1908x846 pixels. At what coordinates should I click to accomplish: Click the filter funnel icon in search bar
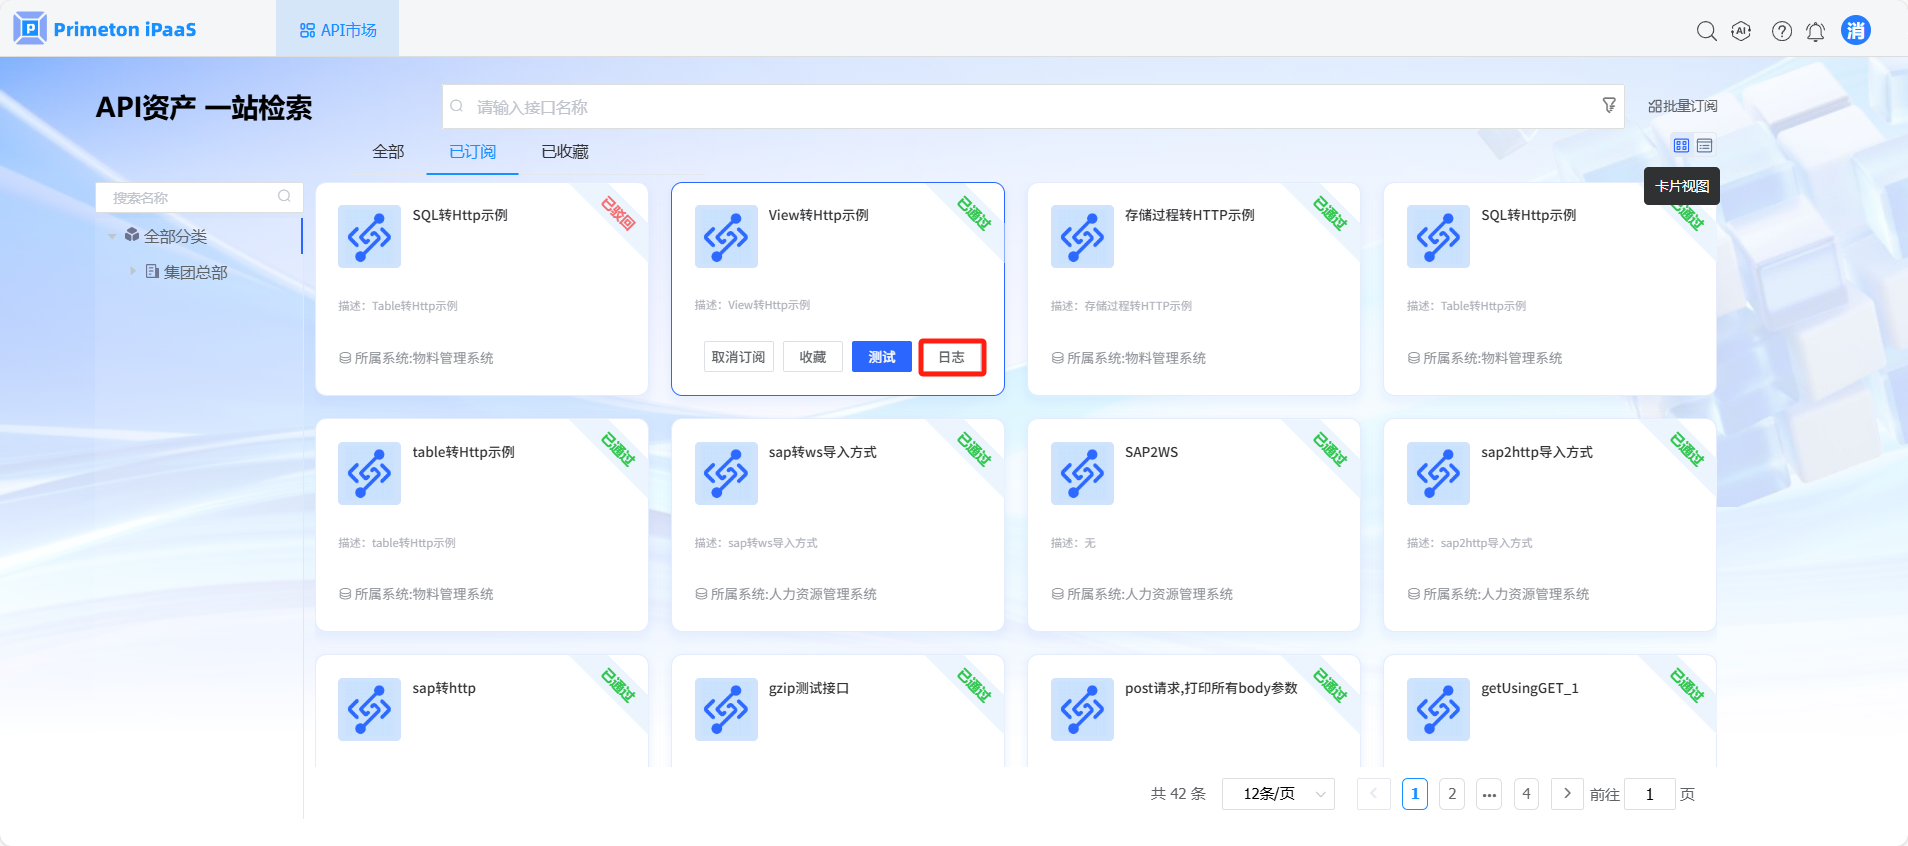point(1608,105)
